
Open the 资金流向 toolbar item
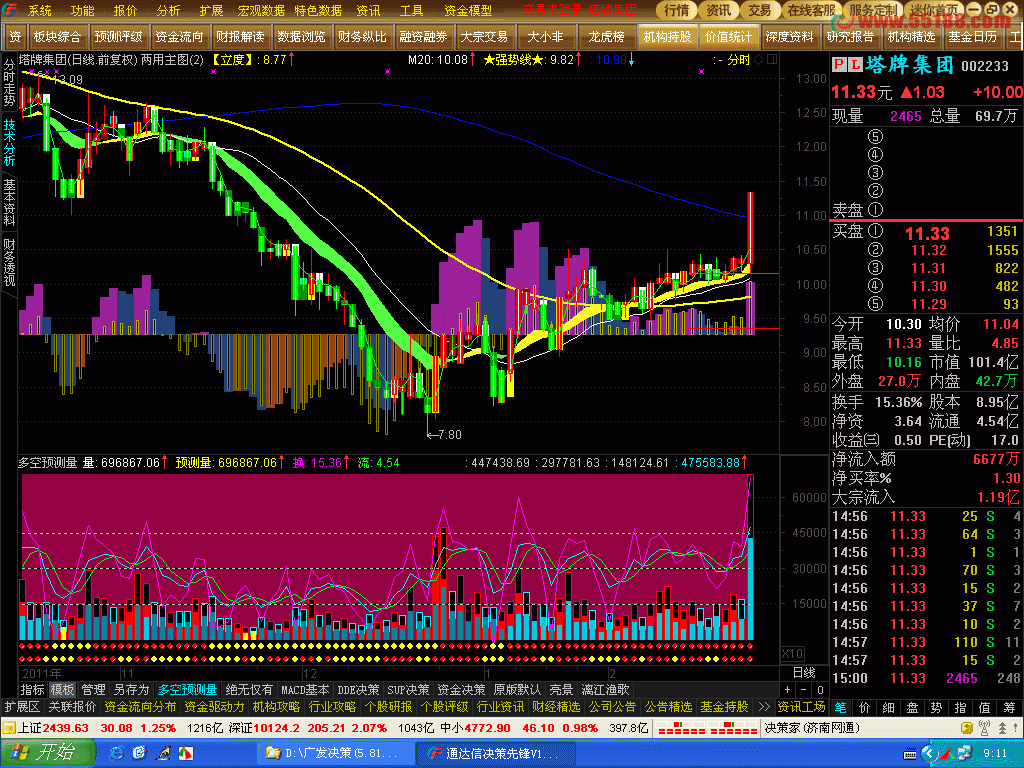[x=180, y=37]
